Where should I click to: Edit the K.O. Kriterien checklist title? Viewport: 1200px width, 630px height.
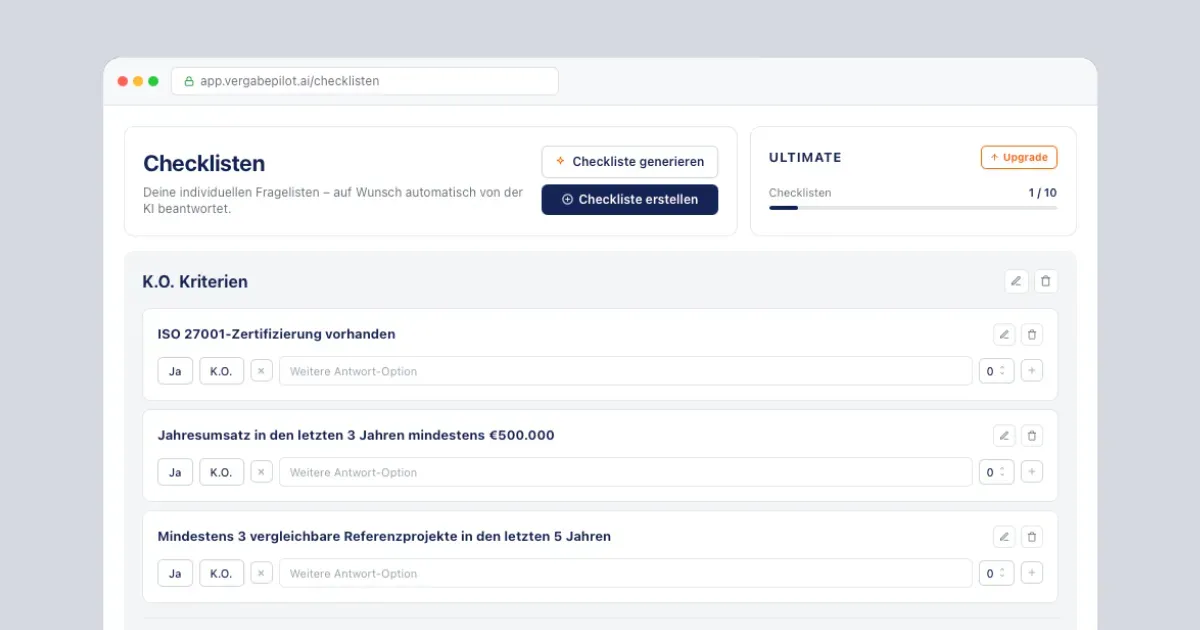coord(1016,281)
